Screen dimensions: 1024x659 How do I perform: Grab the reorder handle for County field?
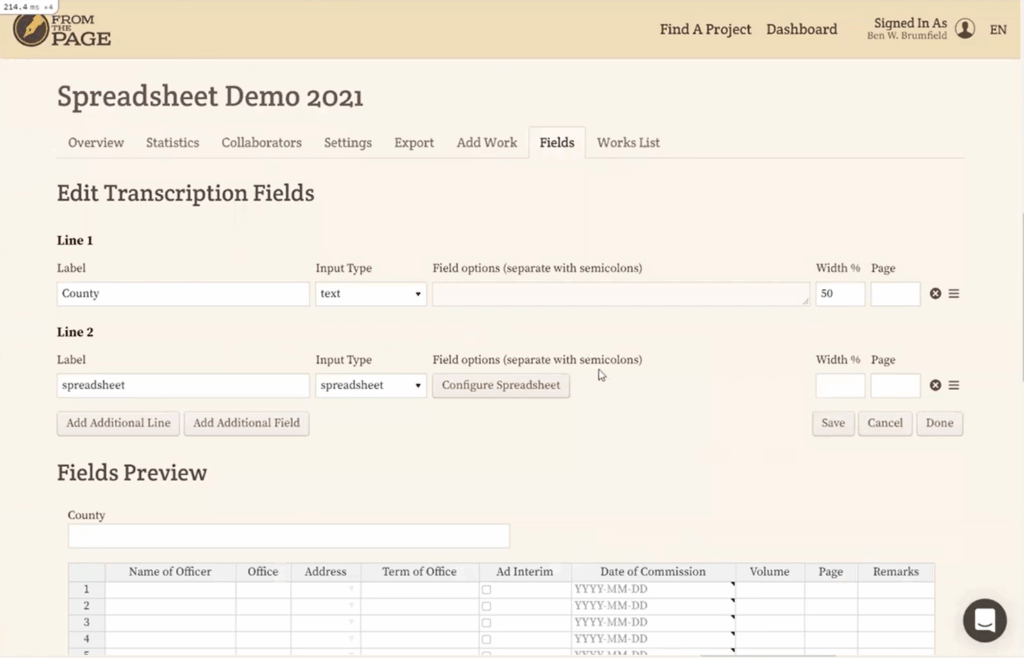[954, 294]
